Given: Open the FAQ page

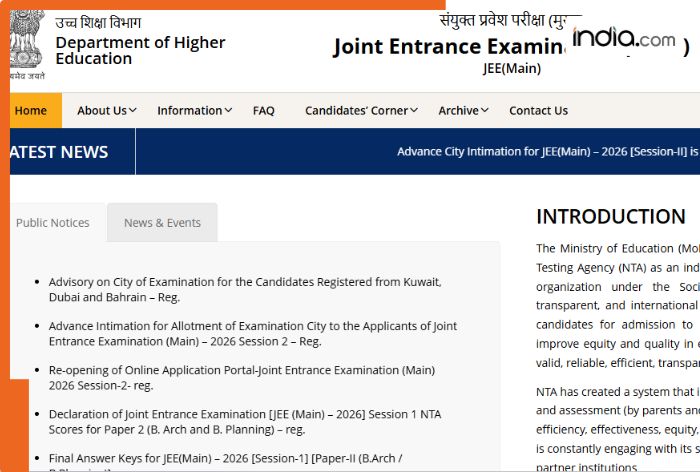Looking at the screenshot, I should 263,110.
